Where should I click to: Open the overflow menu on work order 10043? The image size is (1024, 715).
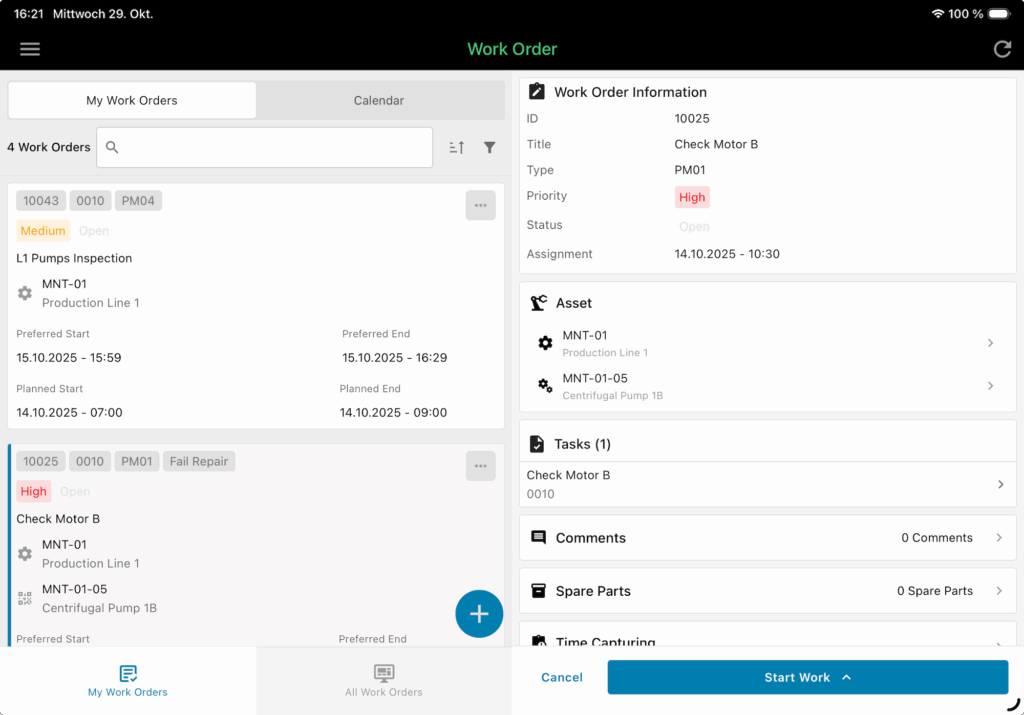pos(480,205)
